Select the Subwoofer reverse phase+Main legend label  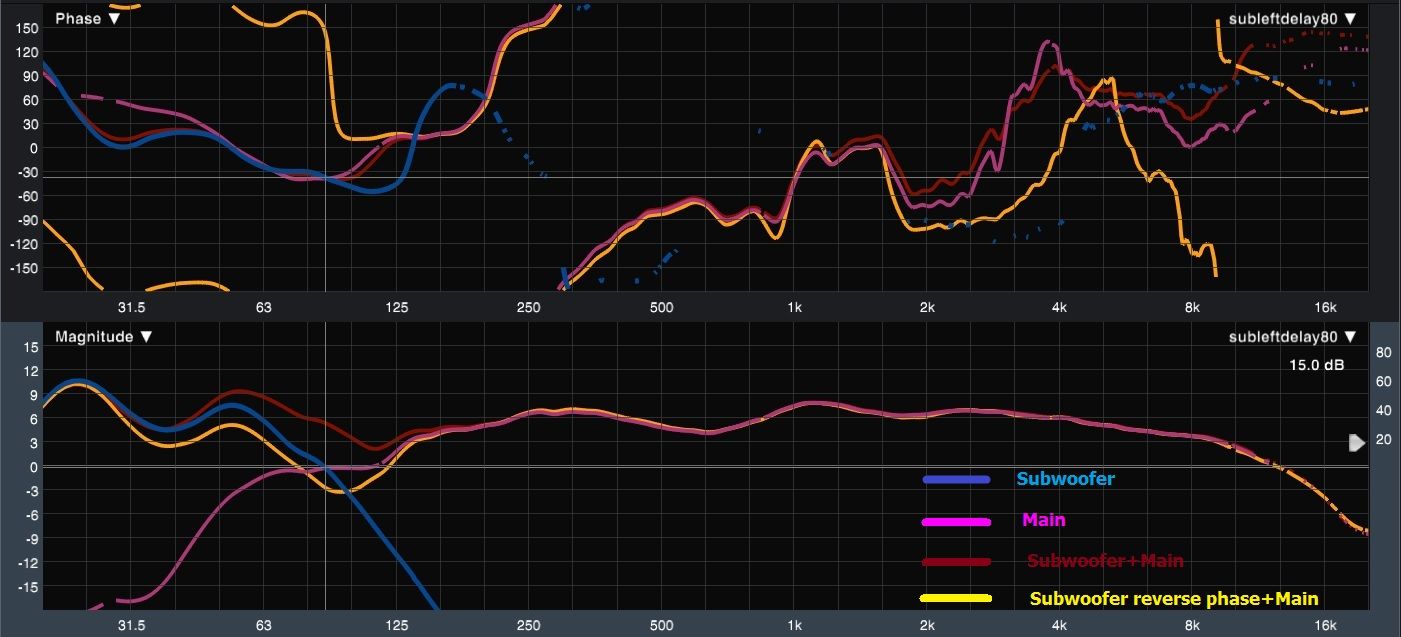[x=1173, y=599]
